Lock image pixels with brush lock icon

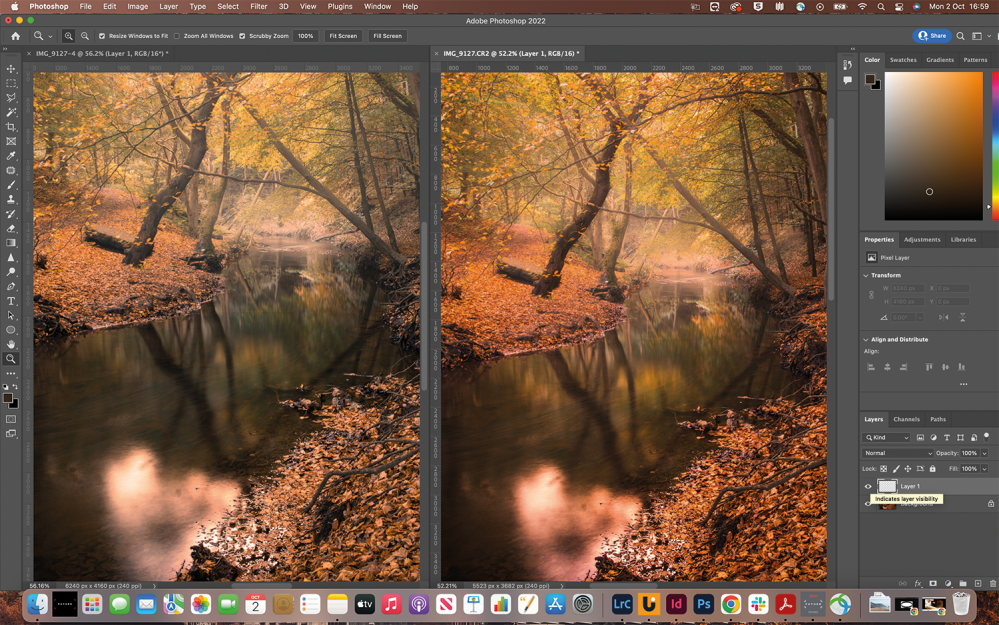pos(896,469)
